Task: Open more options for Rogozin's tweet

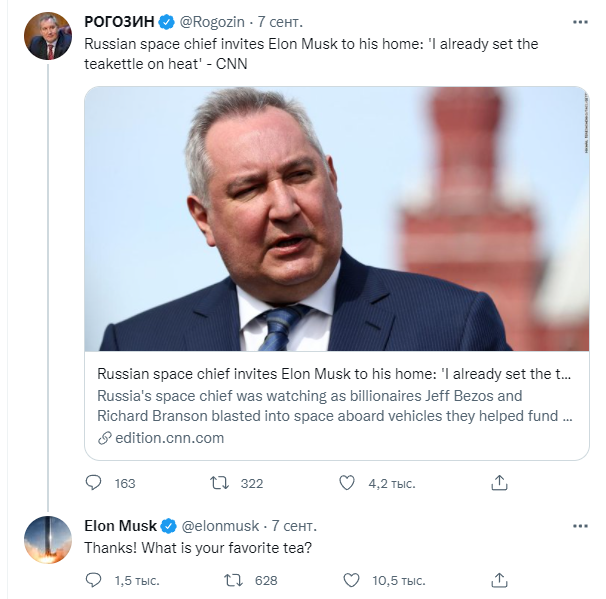Action: pos(579,21)
